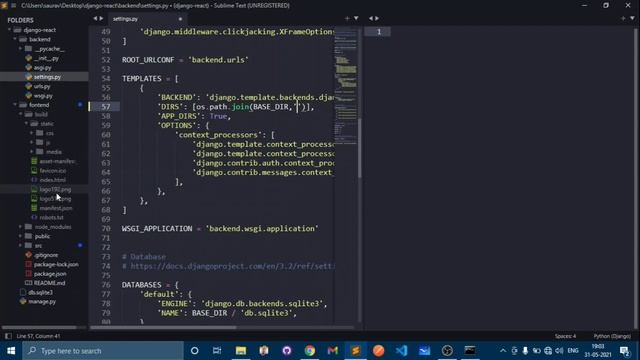Add new tab in right pane
This screenshot has height=360, width=640.
pos(623,18)
